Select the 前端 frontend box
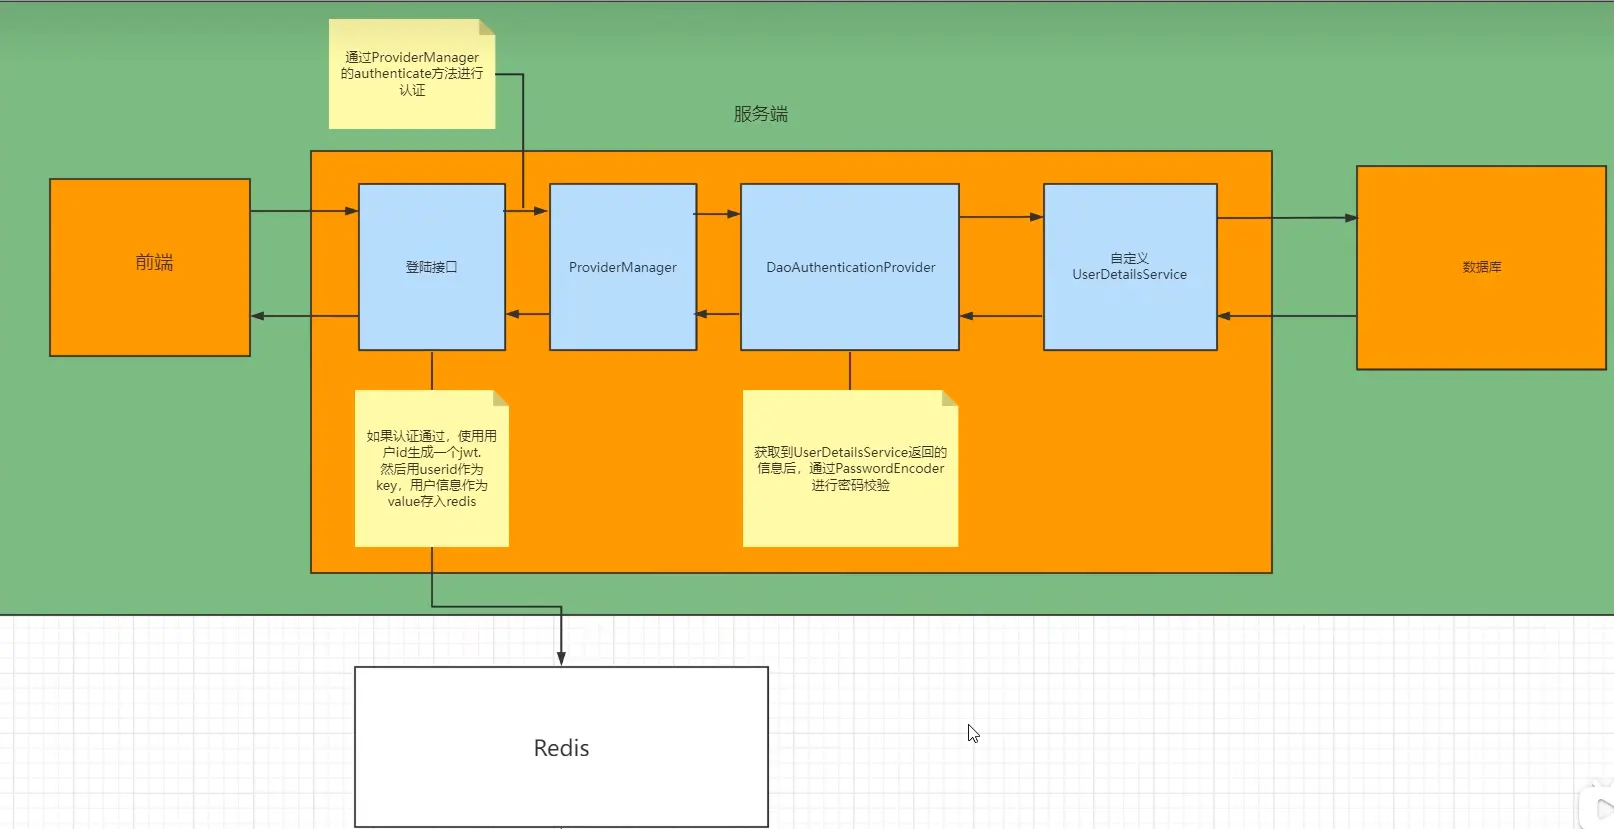 [150, 267]
